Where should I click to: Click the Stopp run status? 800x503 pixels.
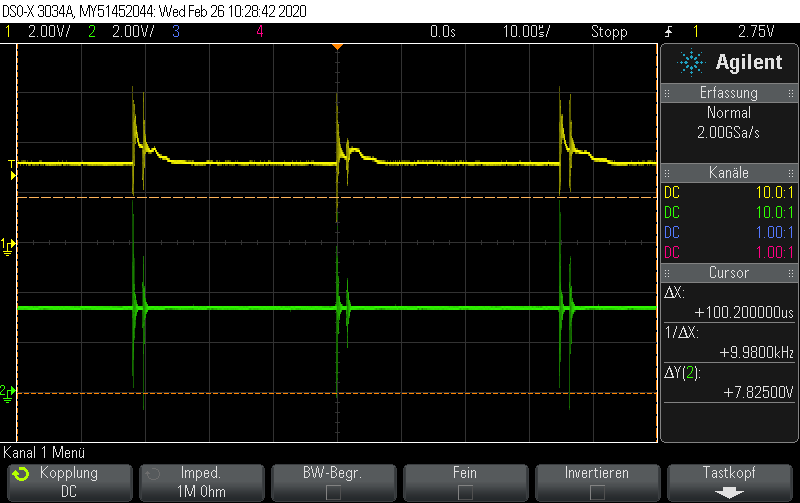point(609,32)
